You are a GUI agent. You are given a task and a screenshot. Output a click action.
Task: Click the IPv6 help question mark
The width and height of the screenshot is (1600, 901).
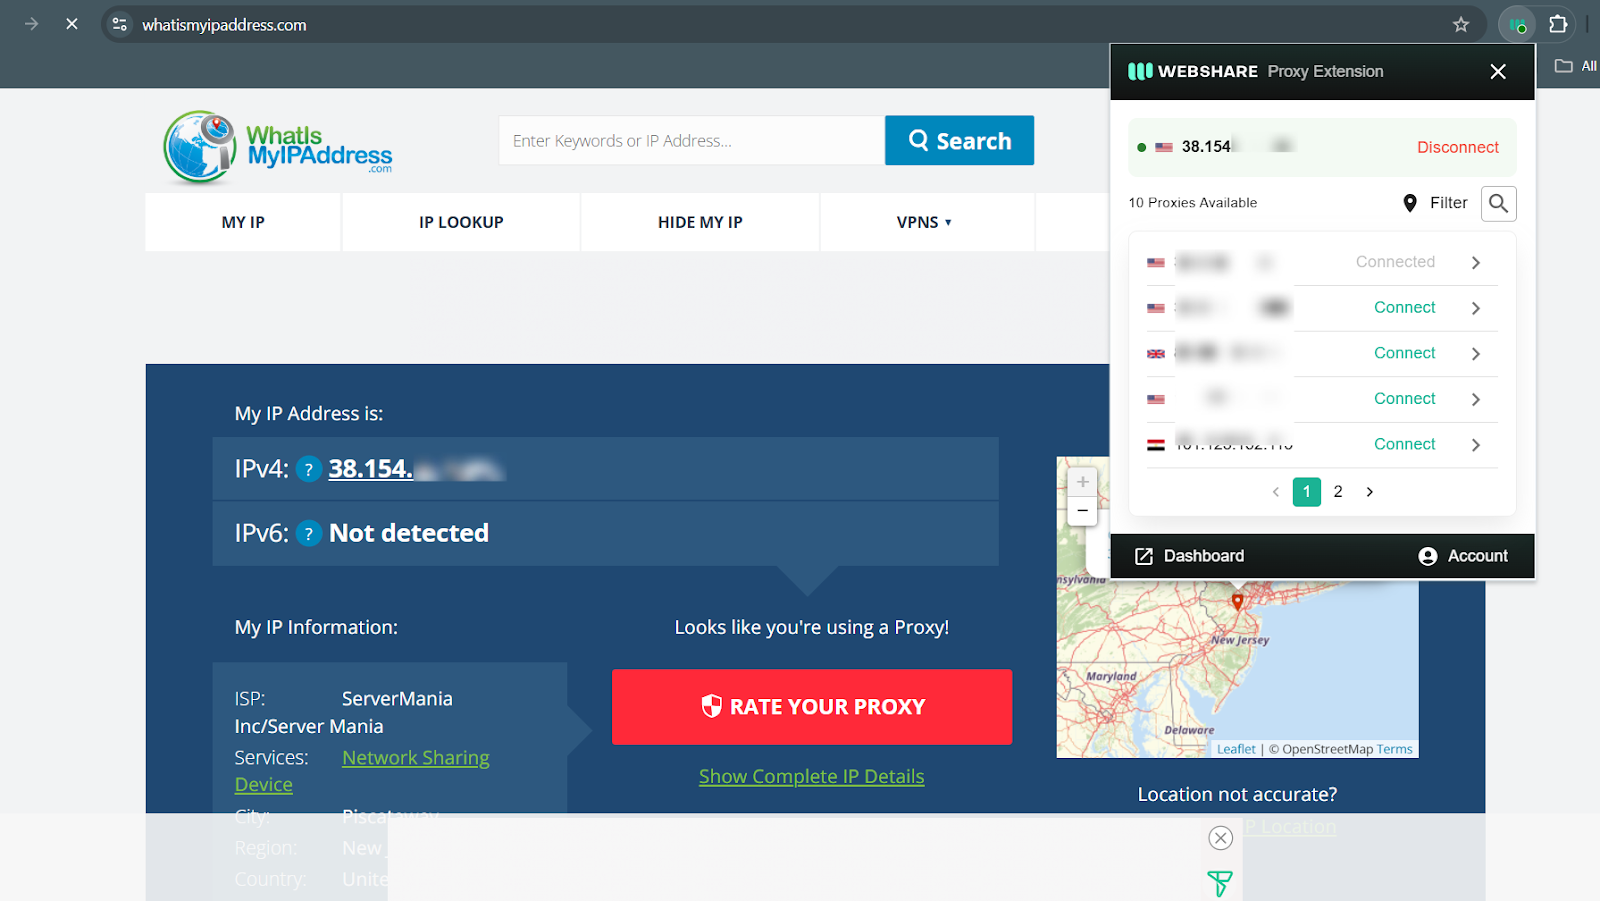(x=309, y=534)
